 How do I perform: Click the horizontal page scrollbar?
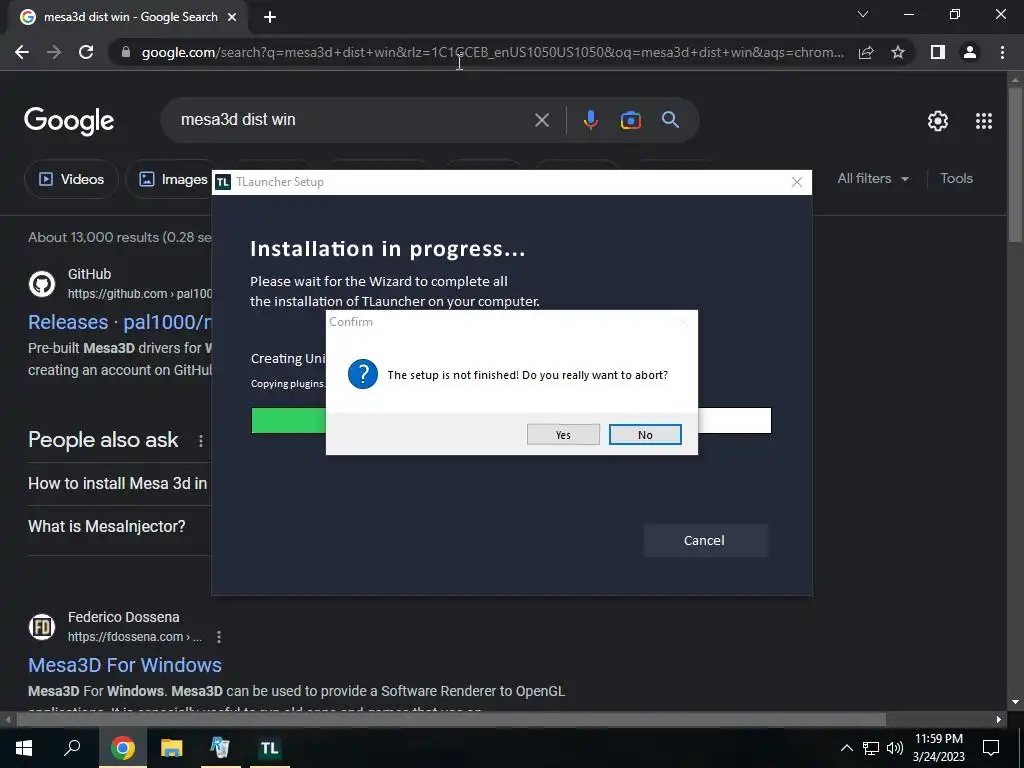(451, 720)
